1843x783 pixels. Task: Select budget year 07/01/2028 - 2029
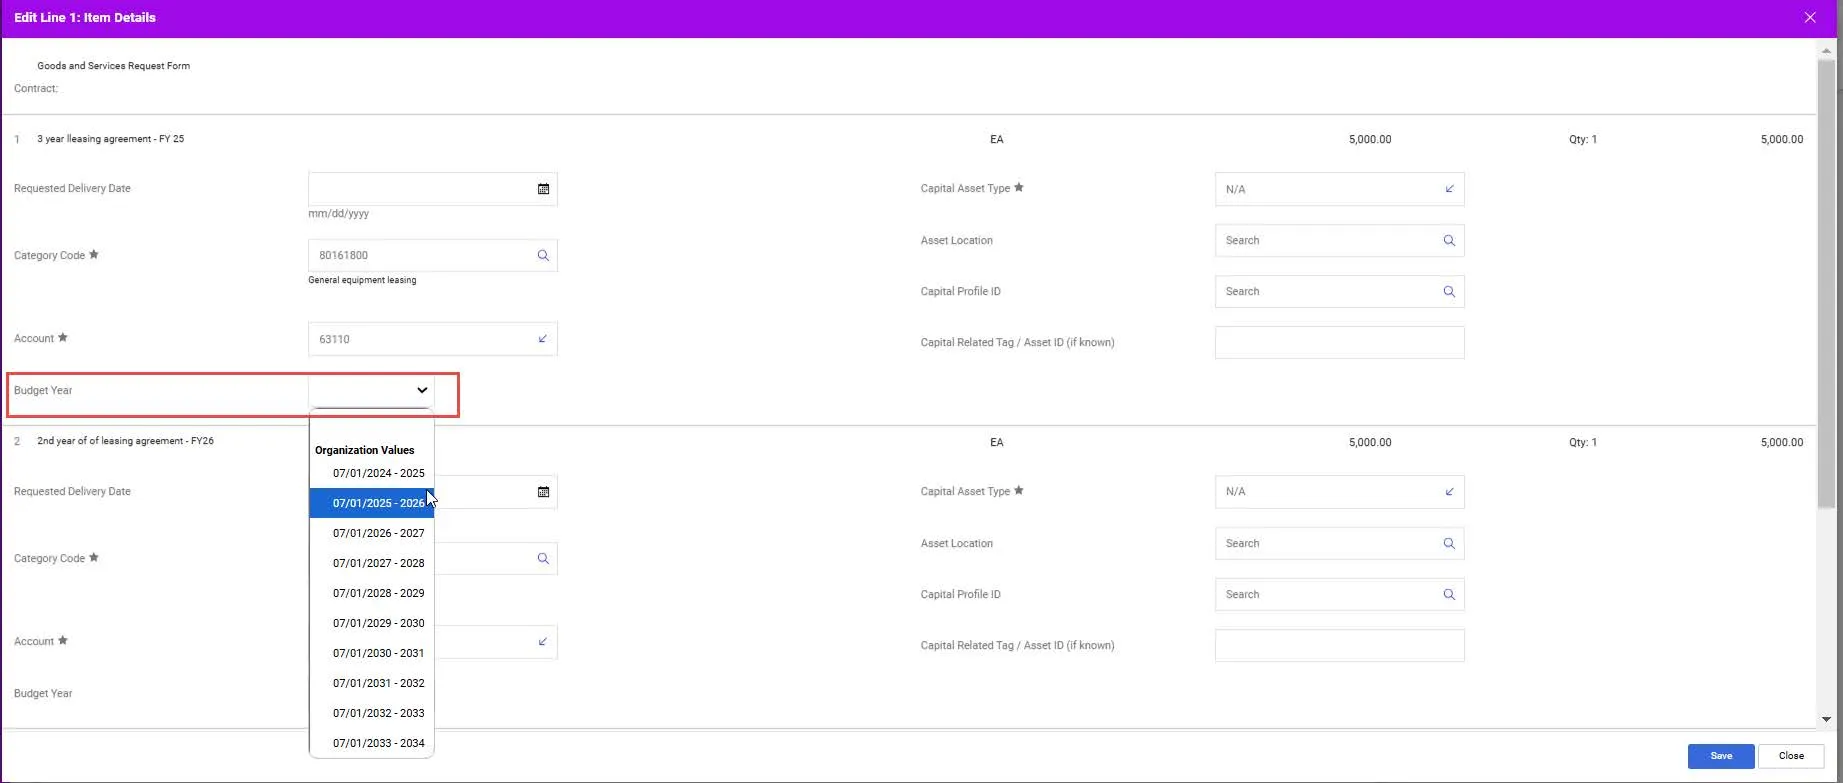tap(372, 593)
